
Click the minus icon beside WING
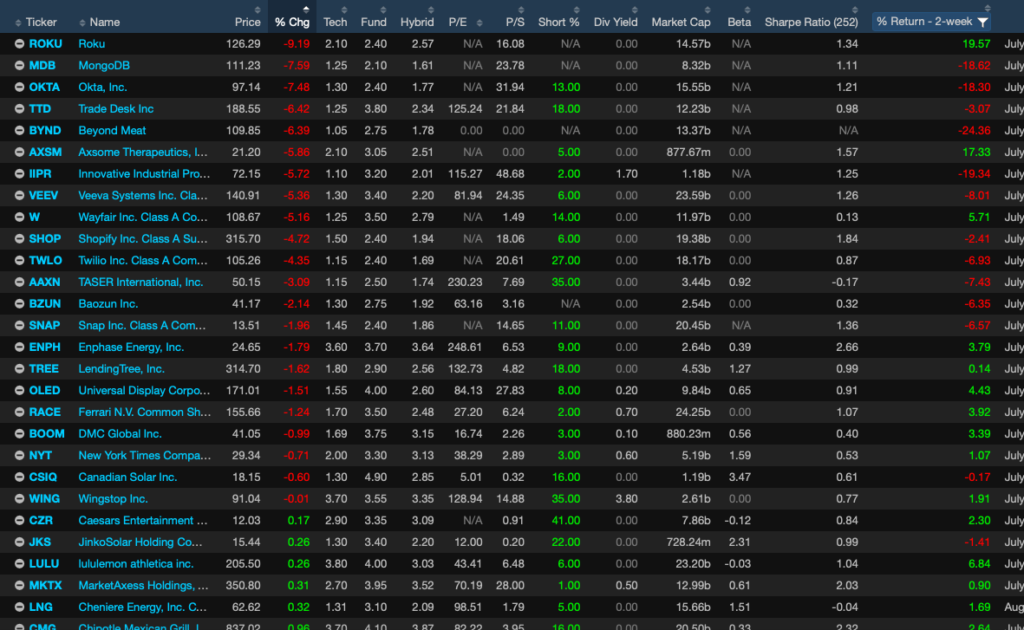pos(20,499)
